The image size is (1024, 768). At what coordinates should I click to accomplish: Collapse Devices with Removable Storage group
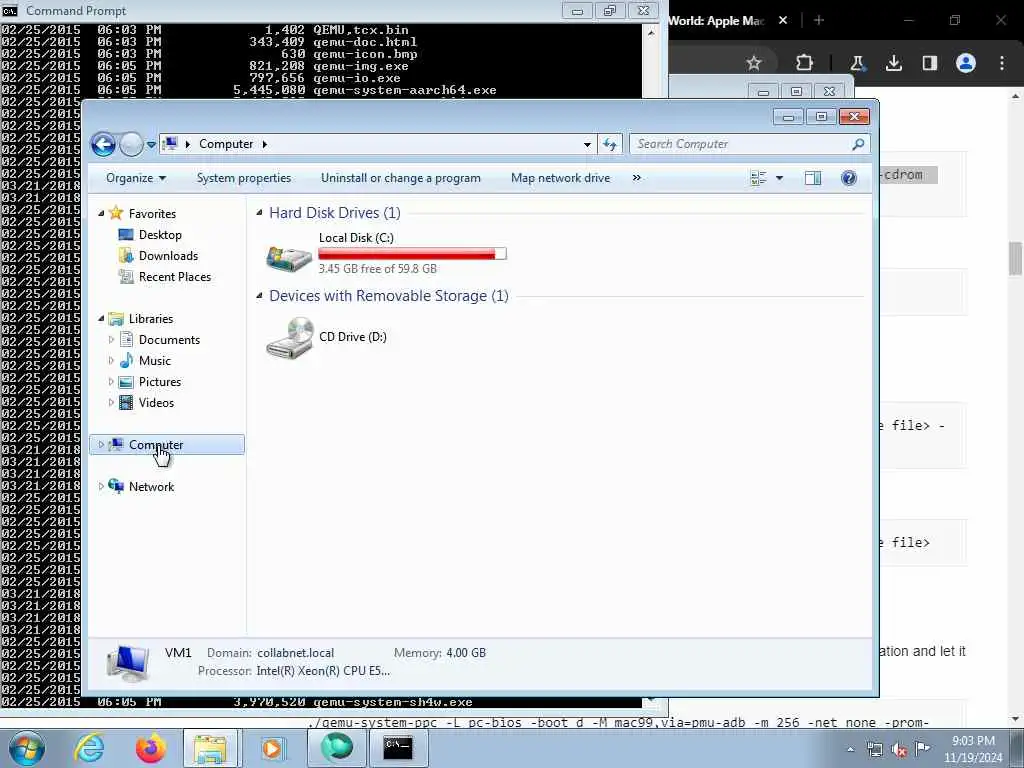(259, 296)
